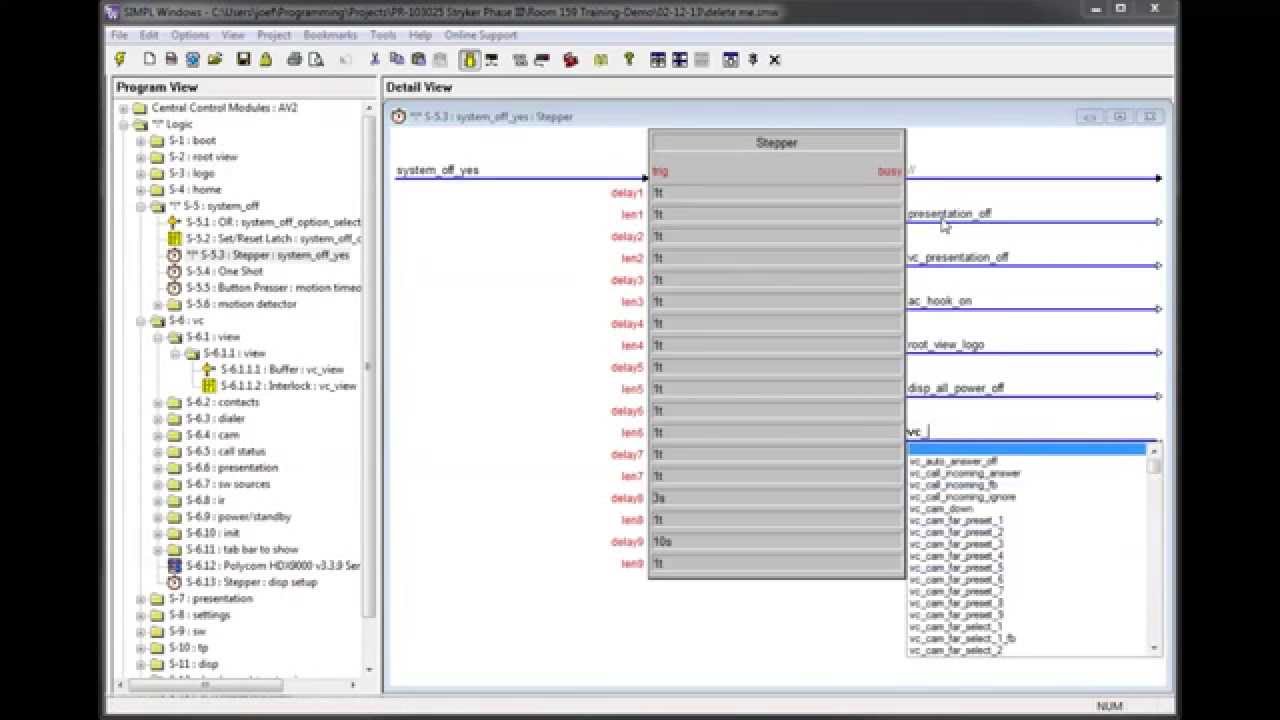This screenshot has height=720, width=1280.
Task: Click the delay8 field showing 3s
Action: [776, 498]
